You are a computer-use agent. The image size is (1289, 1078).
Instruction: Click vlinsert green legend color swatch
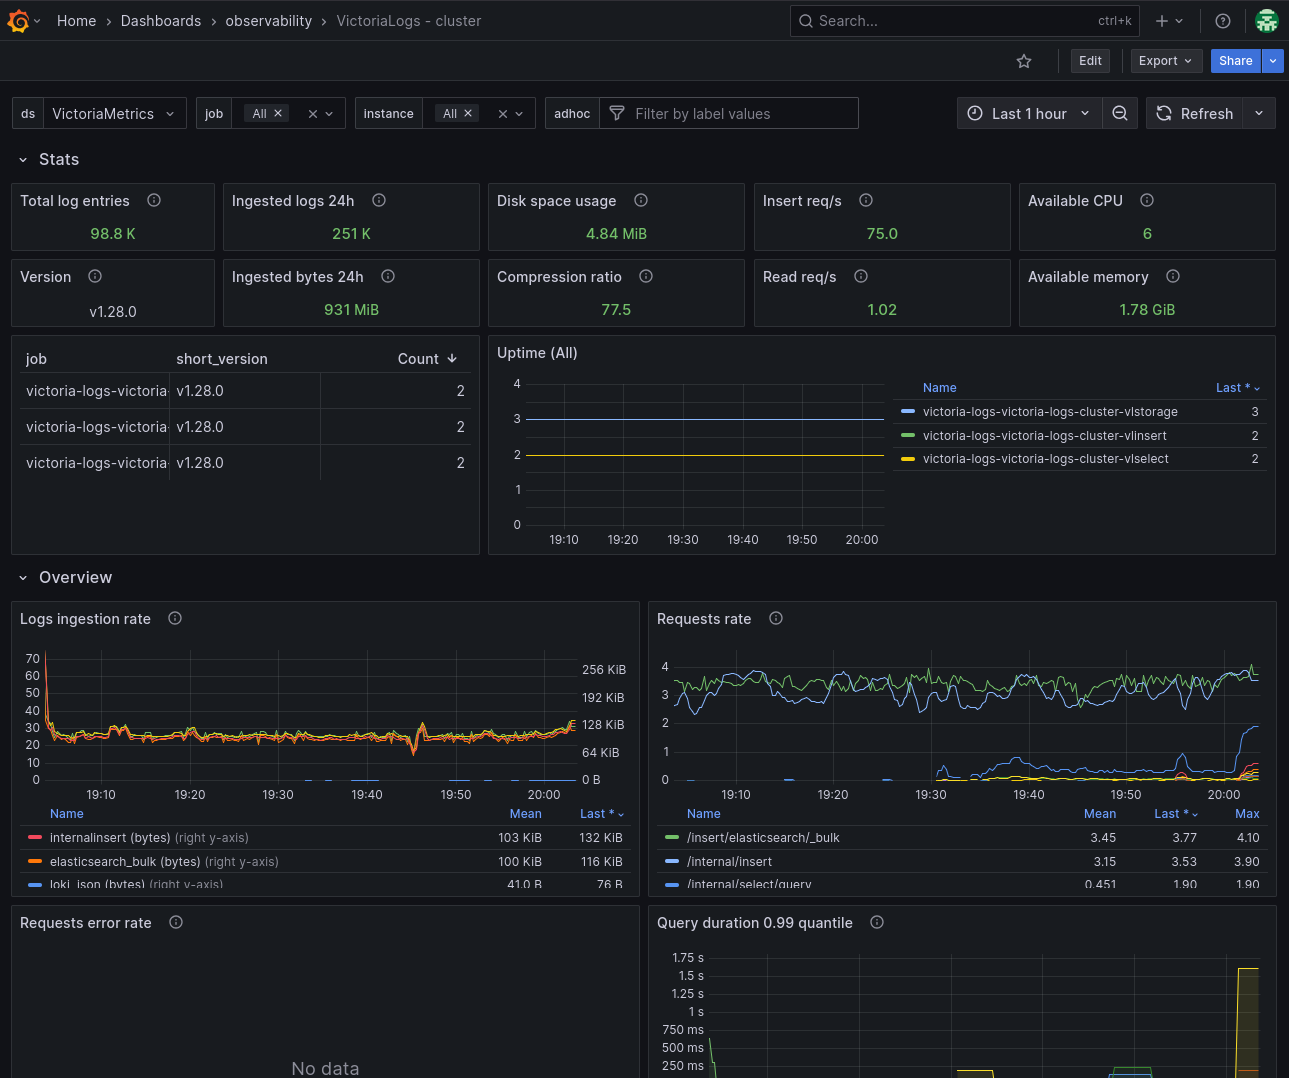(x=908, y=435)
